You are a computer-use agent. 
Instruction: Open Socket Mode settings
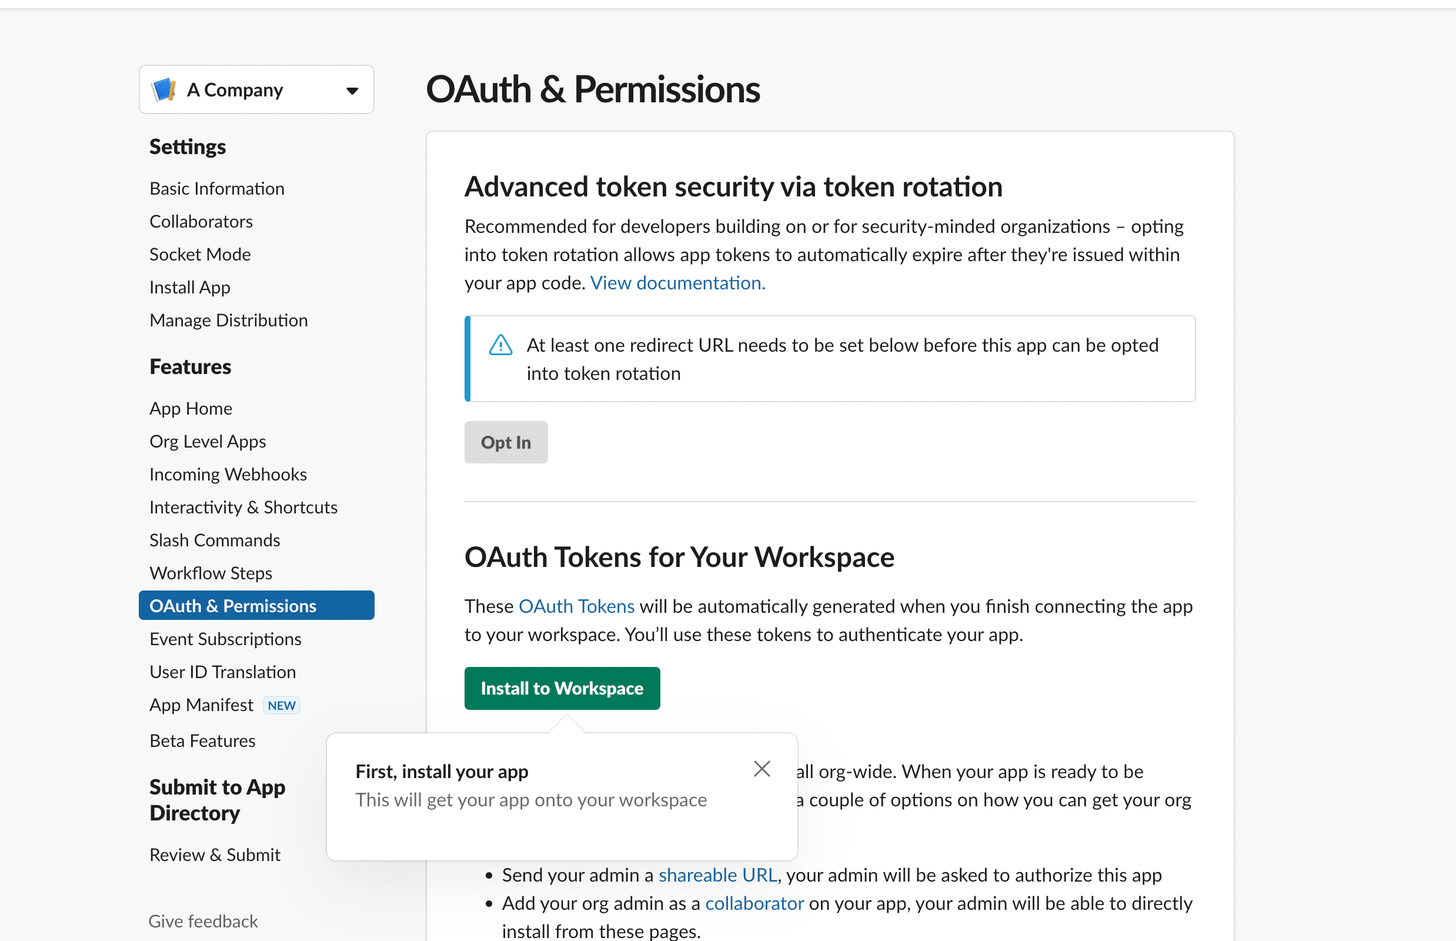(200, 254)
